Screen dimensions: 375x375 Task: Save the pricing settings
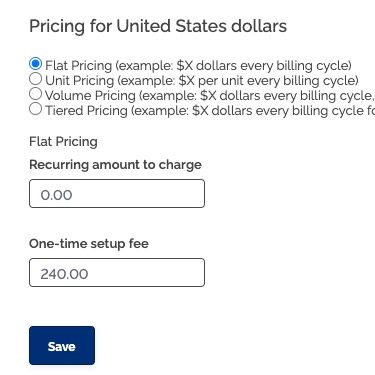tap(62, 346)
